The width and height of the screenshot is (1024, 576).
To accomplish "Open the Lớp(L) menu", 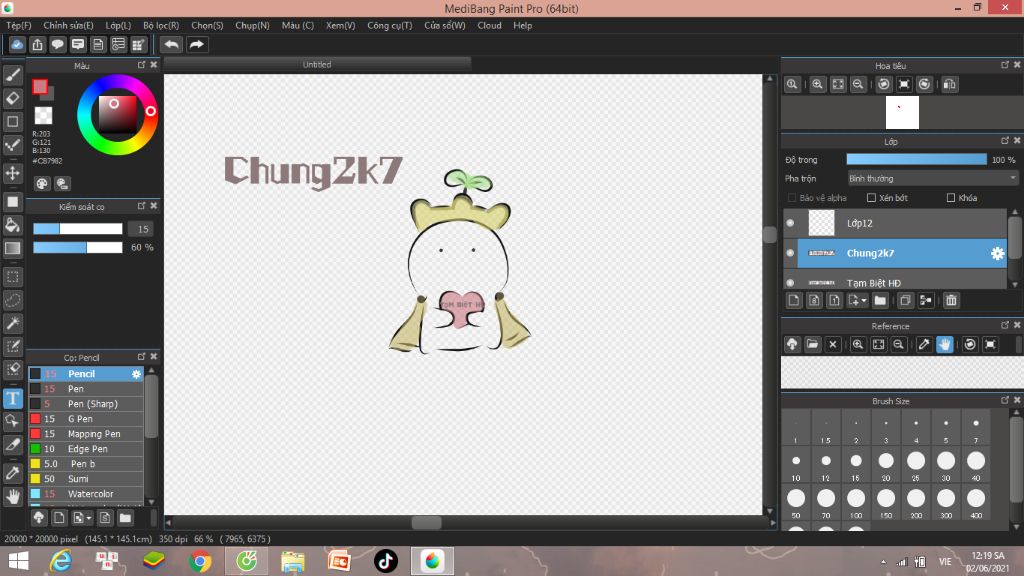I will click(118, 25).
